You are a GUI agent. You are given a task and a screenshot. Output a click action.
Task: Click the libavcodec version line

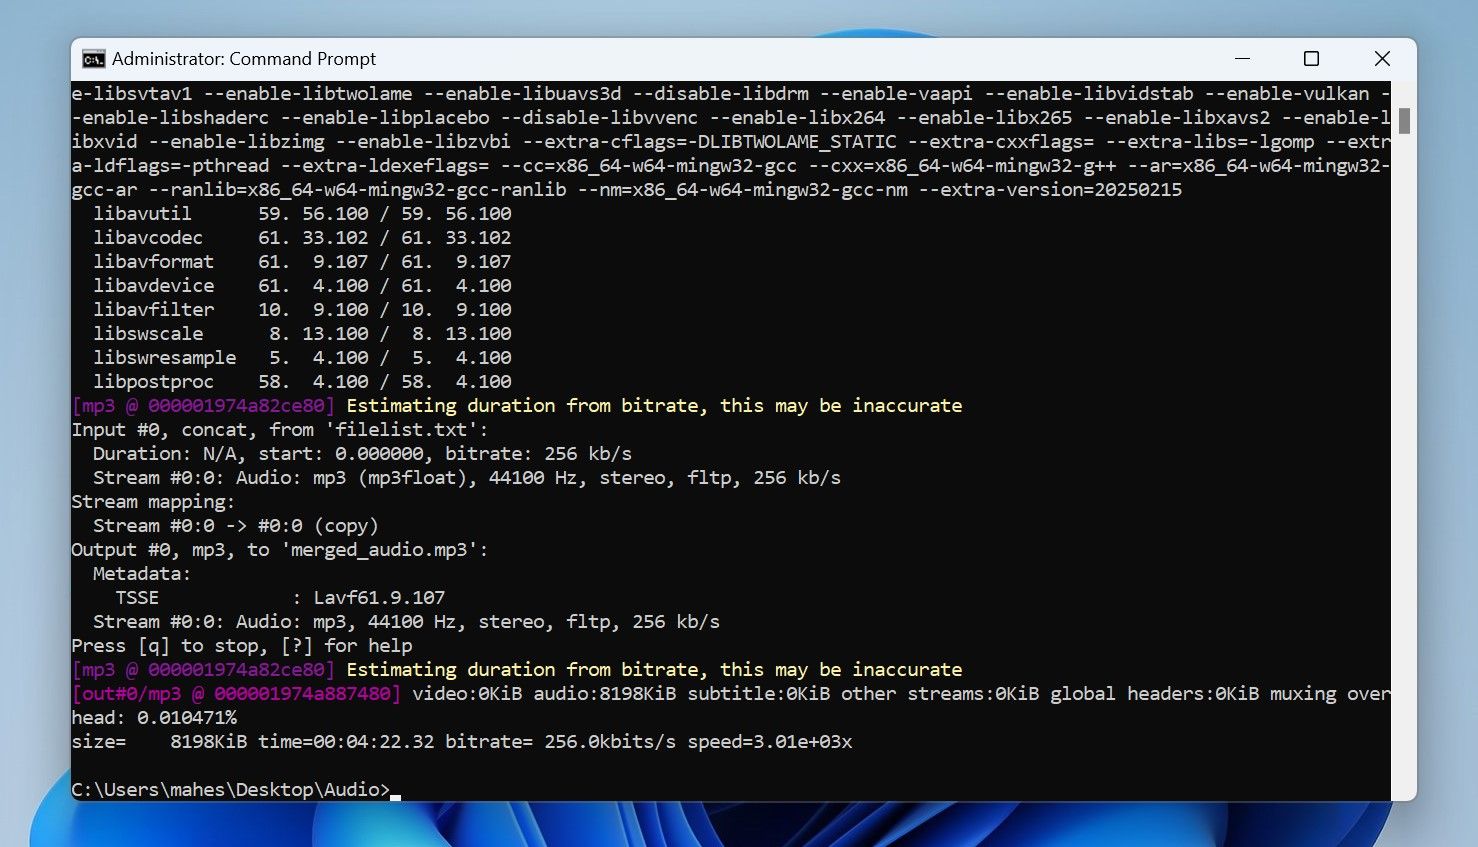(x=301, y=238)
